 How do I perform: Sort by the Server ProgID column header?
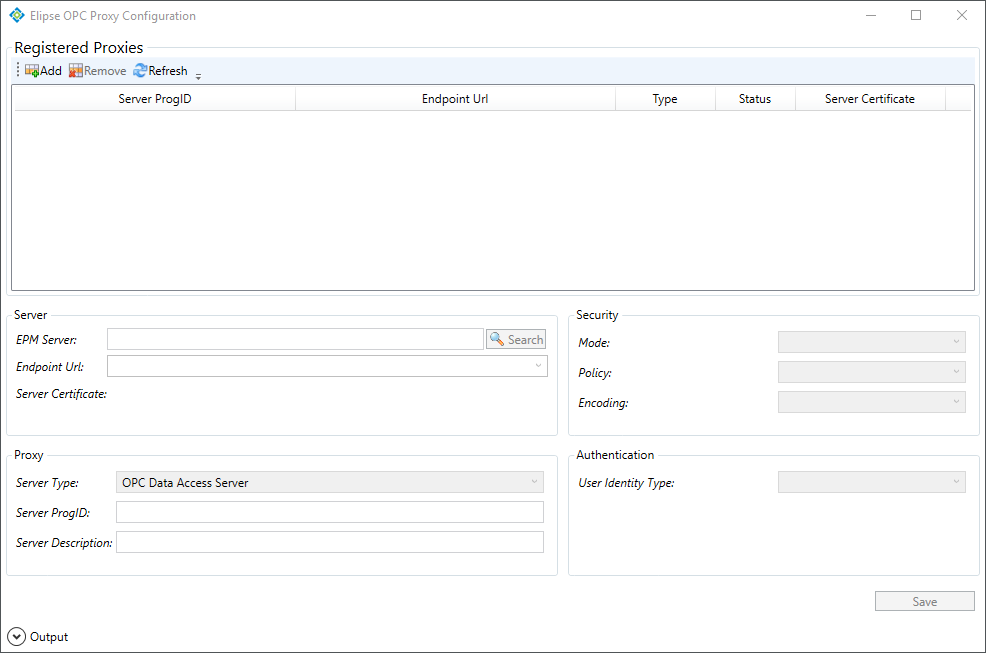point(154,99)
